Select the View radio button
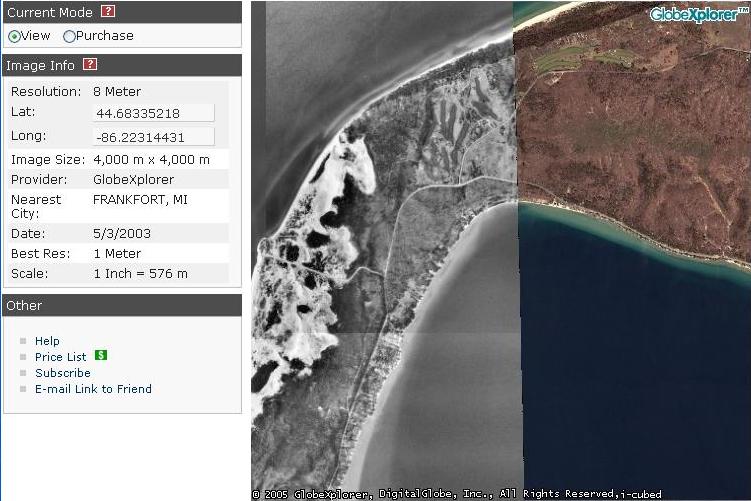Viewport: 751px width, 501px height. coord(14,36)
